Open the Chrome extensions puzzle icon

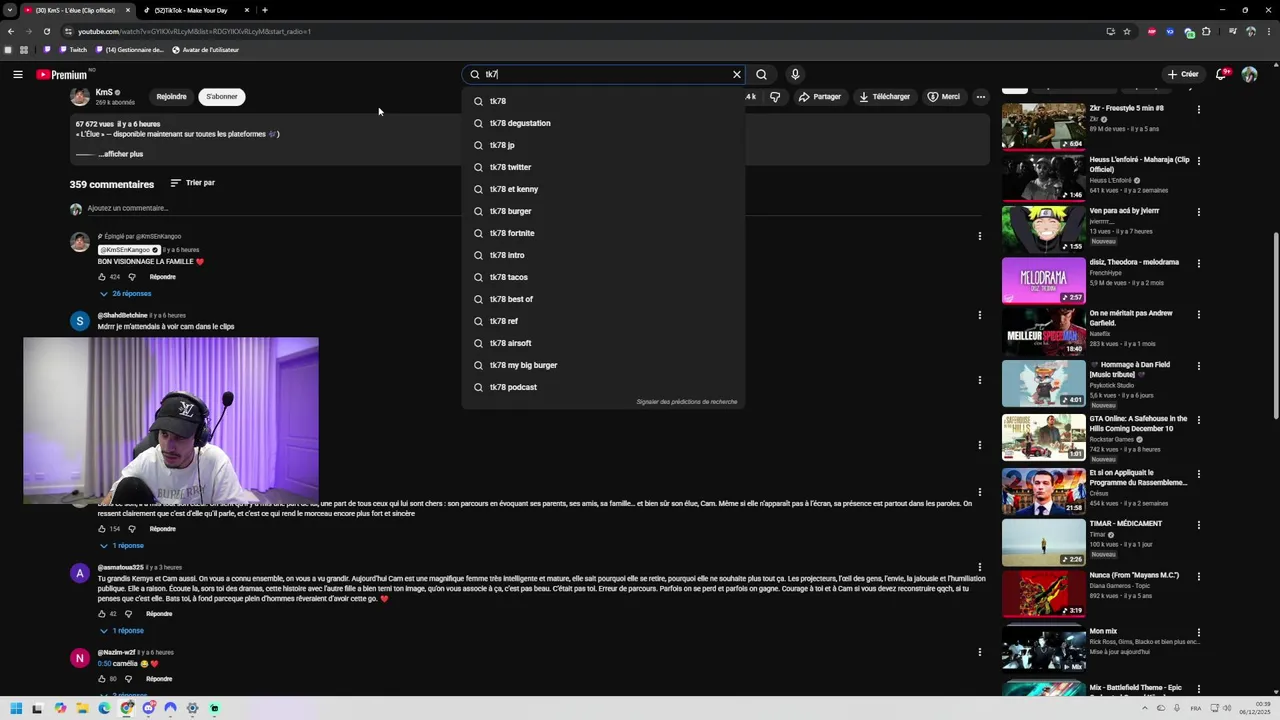point(1206,31)
